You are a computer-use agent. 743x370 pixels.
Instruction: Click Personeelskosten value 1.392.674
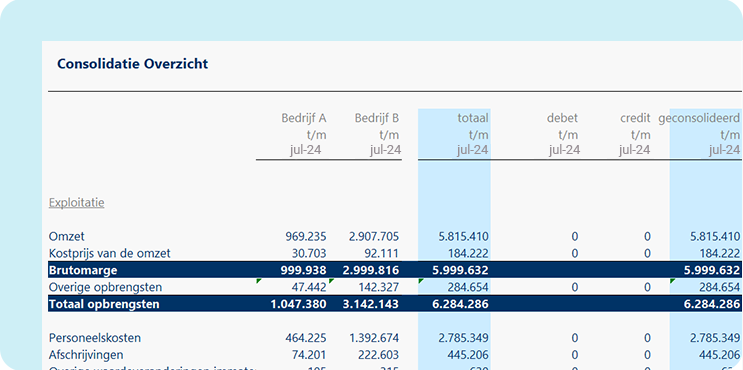[x=374, y=338]
